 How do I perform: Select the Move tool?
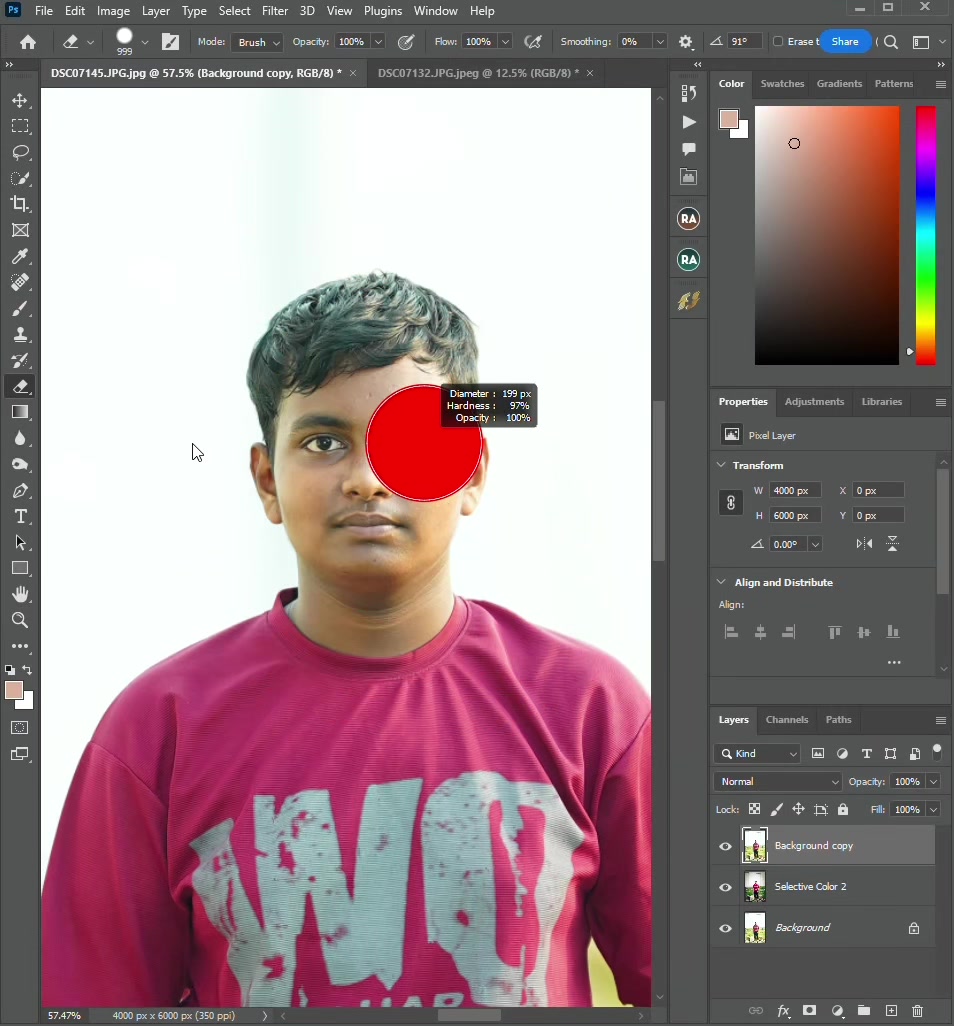[x=20, y=101]
